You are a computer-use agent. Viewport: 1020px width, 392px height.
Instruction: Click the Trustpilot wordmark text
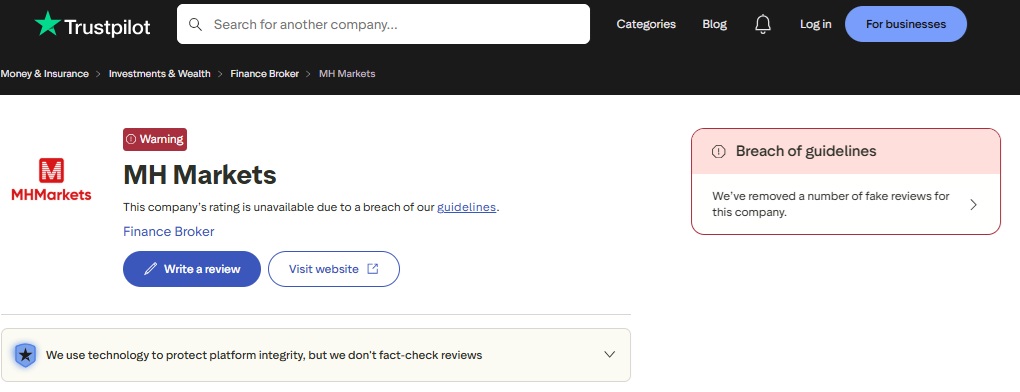[107, 27]
